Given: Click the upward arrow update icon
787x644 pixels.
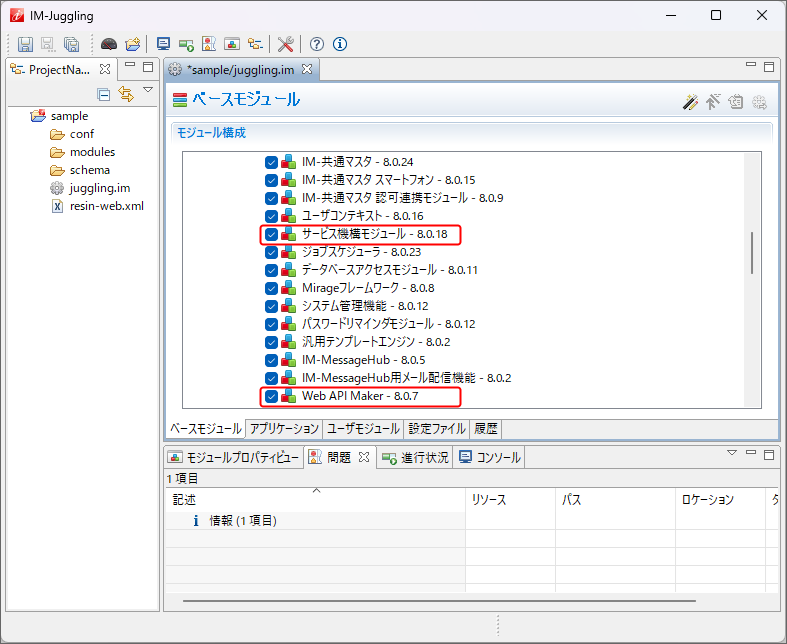Looking at the screenshot, I should pos(713,102).
